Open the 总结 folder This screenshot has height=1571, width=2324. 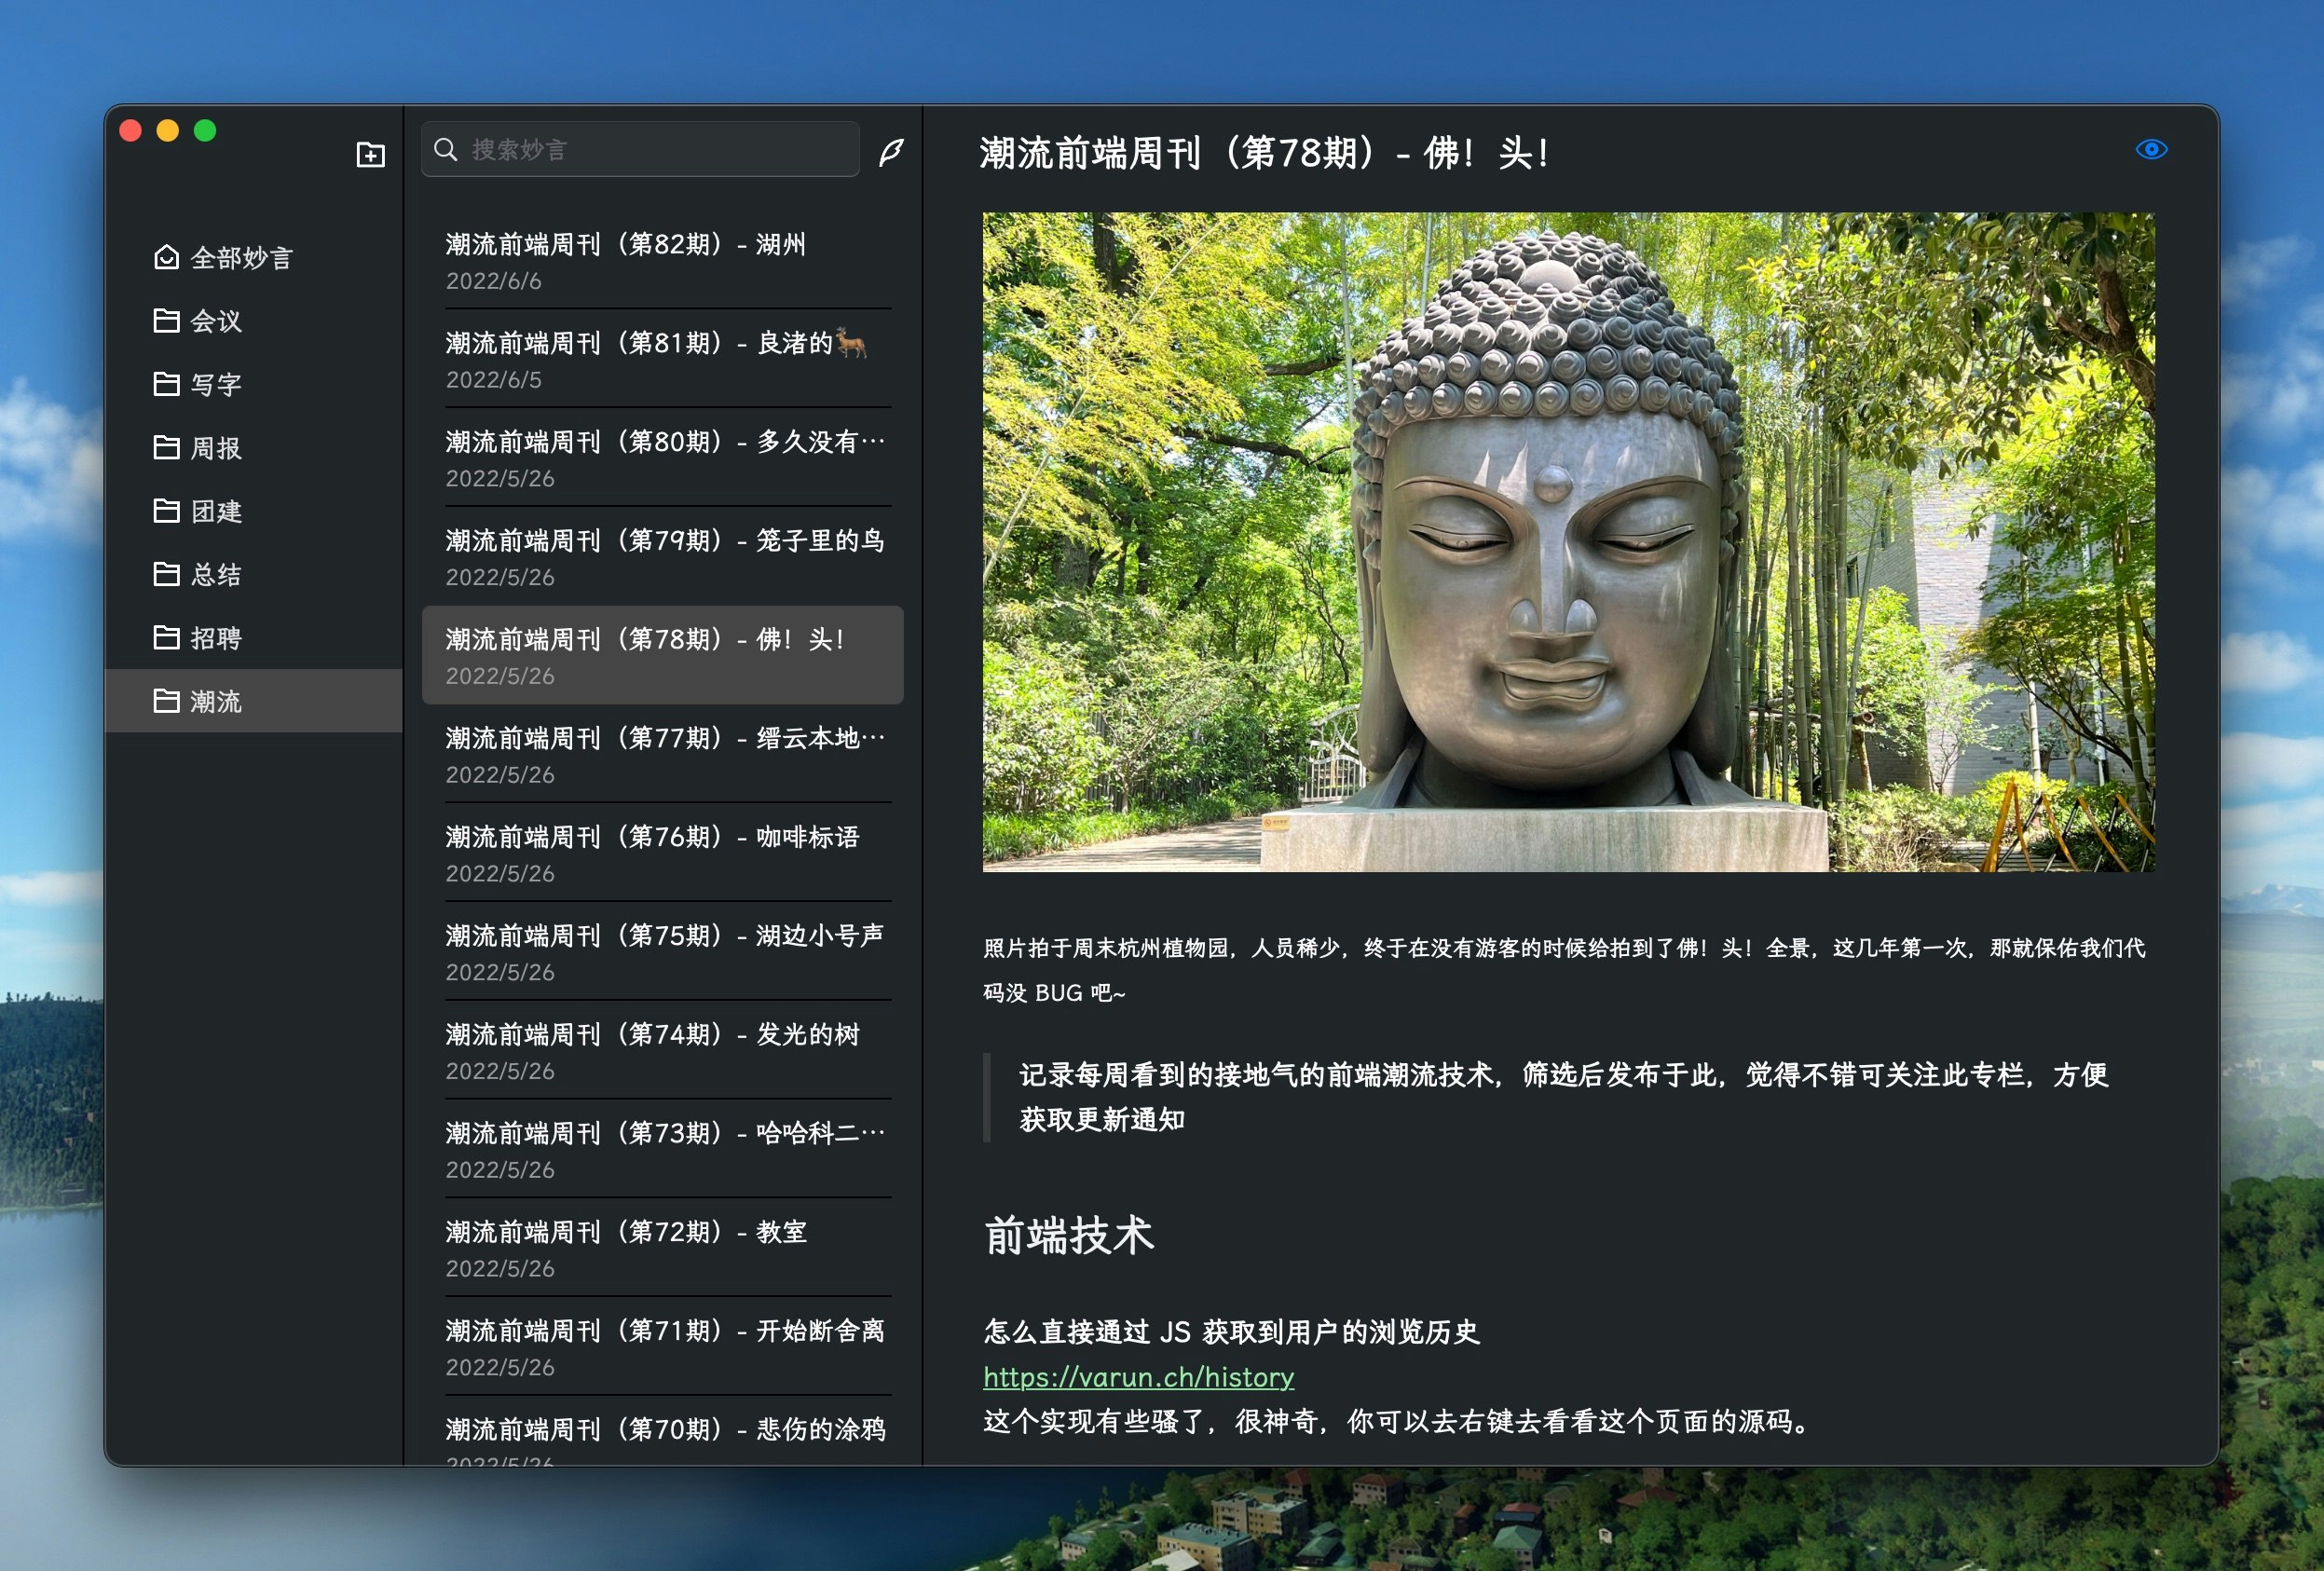click(x=253, y=574)
